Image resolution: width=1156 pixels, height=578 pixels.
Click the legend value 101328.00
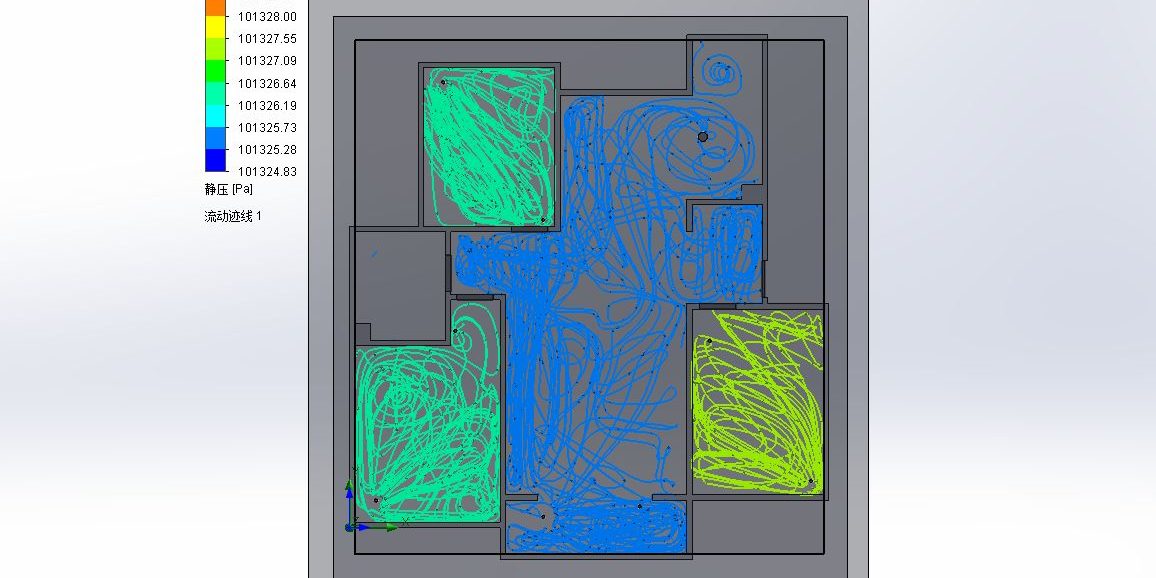coord(267,16)
